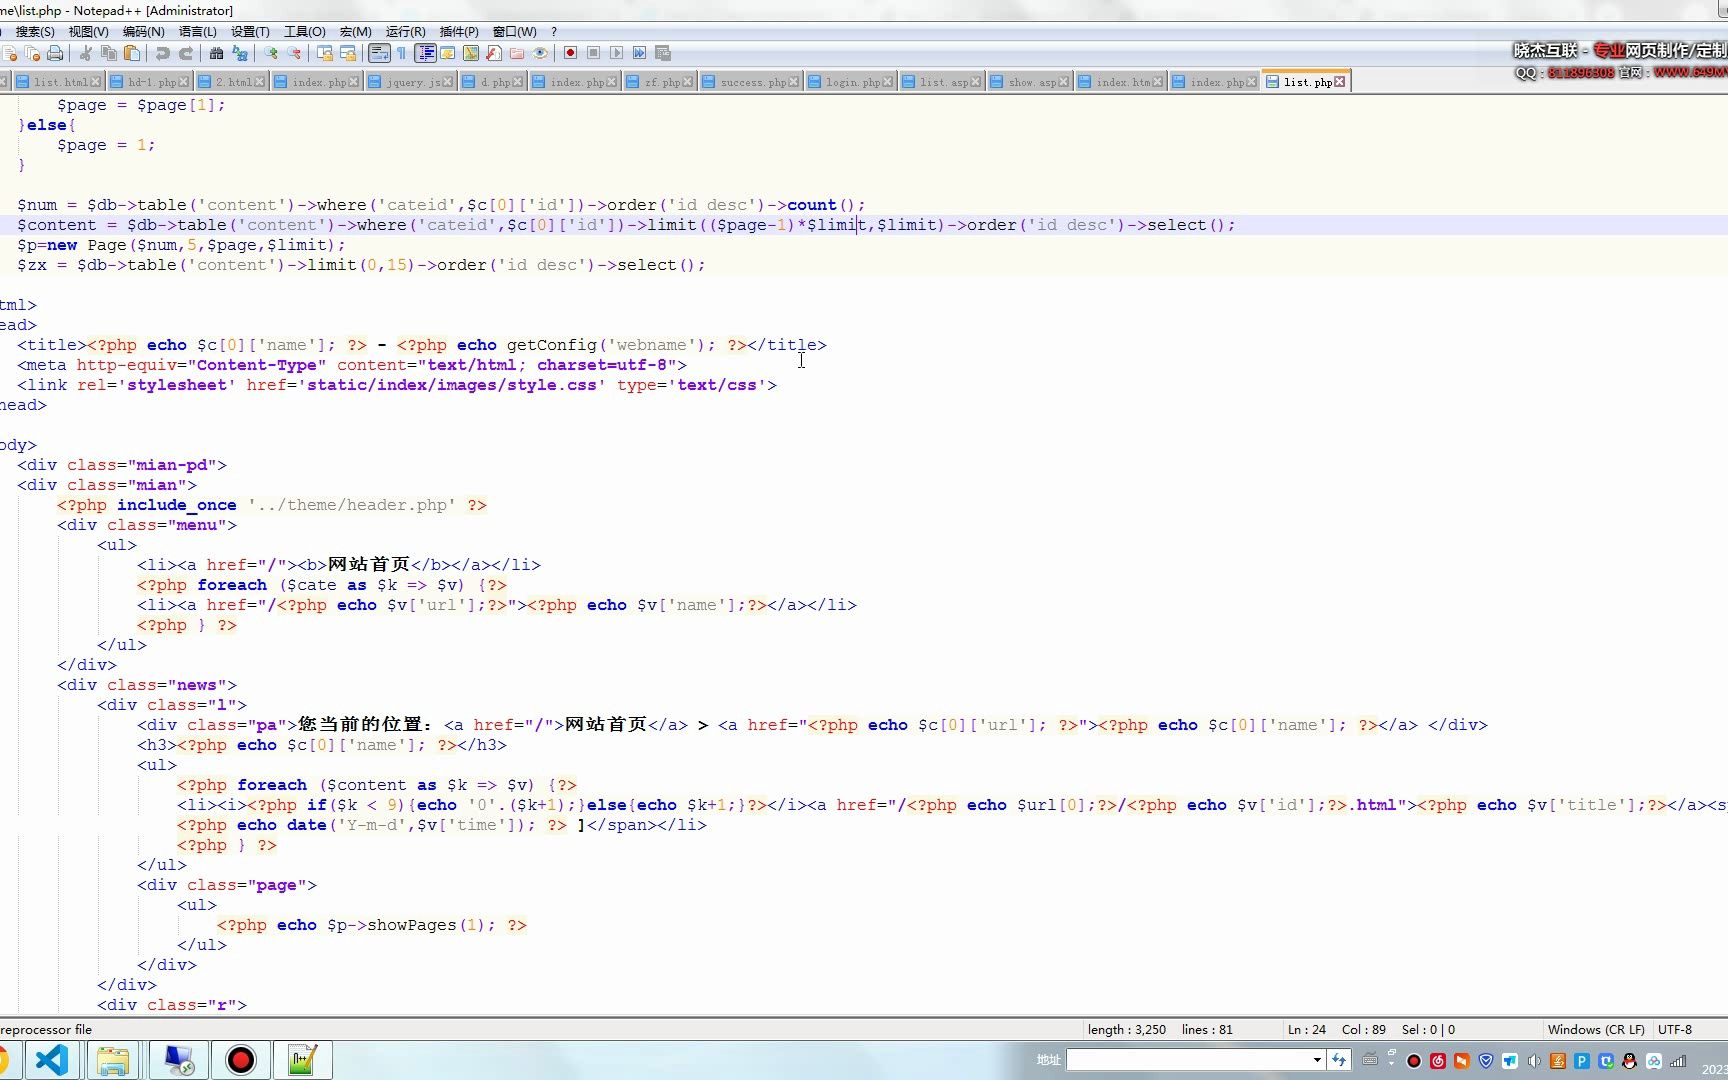
Task: Click the Zoom In magnifier icon
Action: coord(270,53)
